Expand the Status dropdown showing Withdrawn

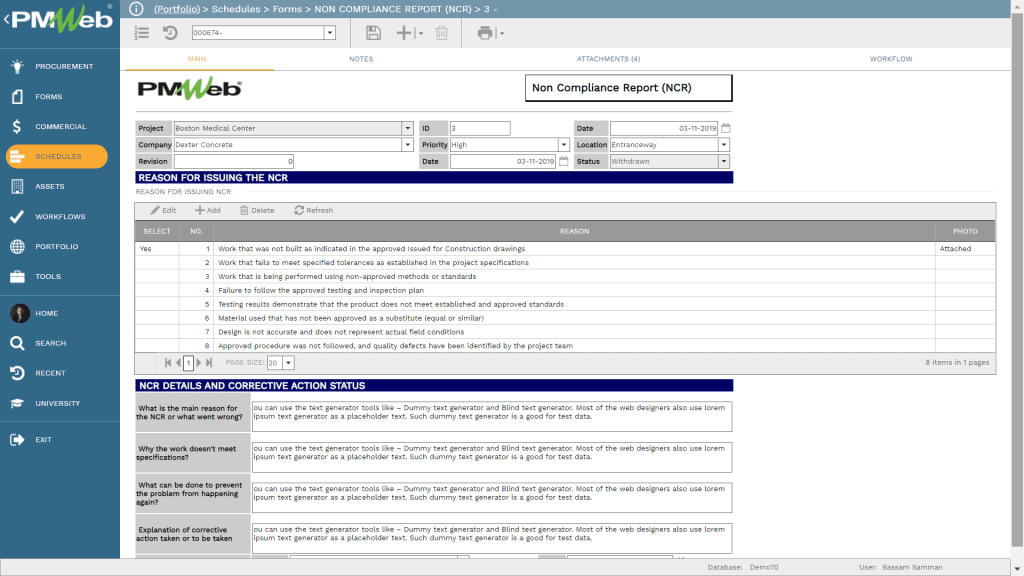[x=723, y=160]
